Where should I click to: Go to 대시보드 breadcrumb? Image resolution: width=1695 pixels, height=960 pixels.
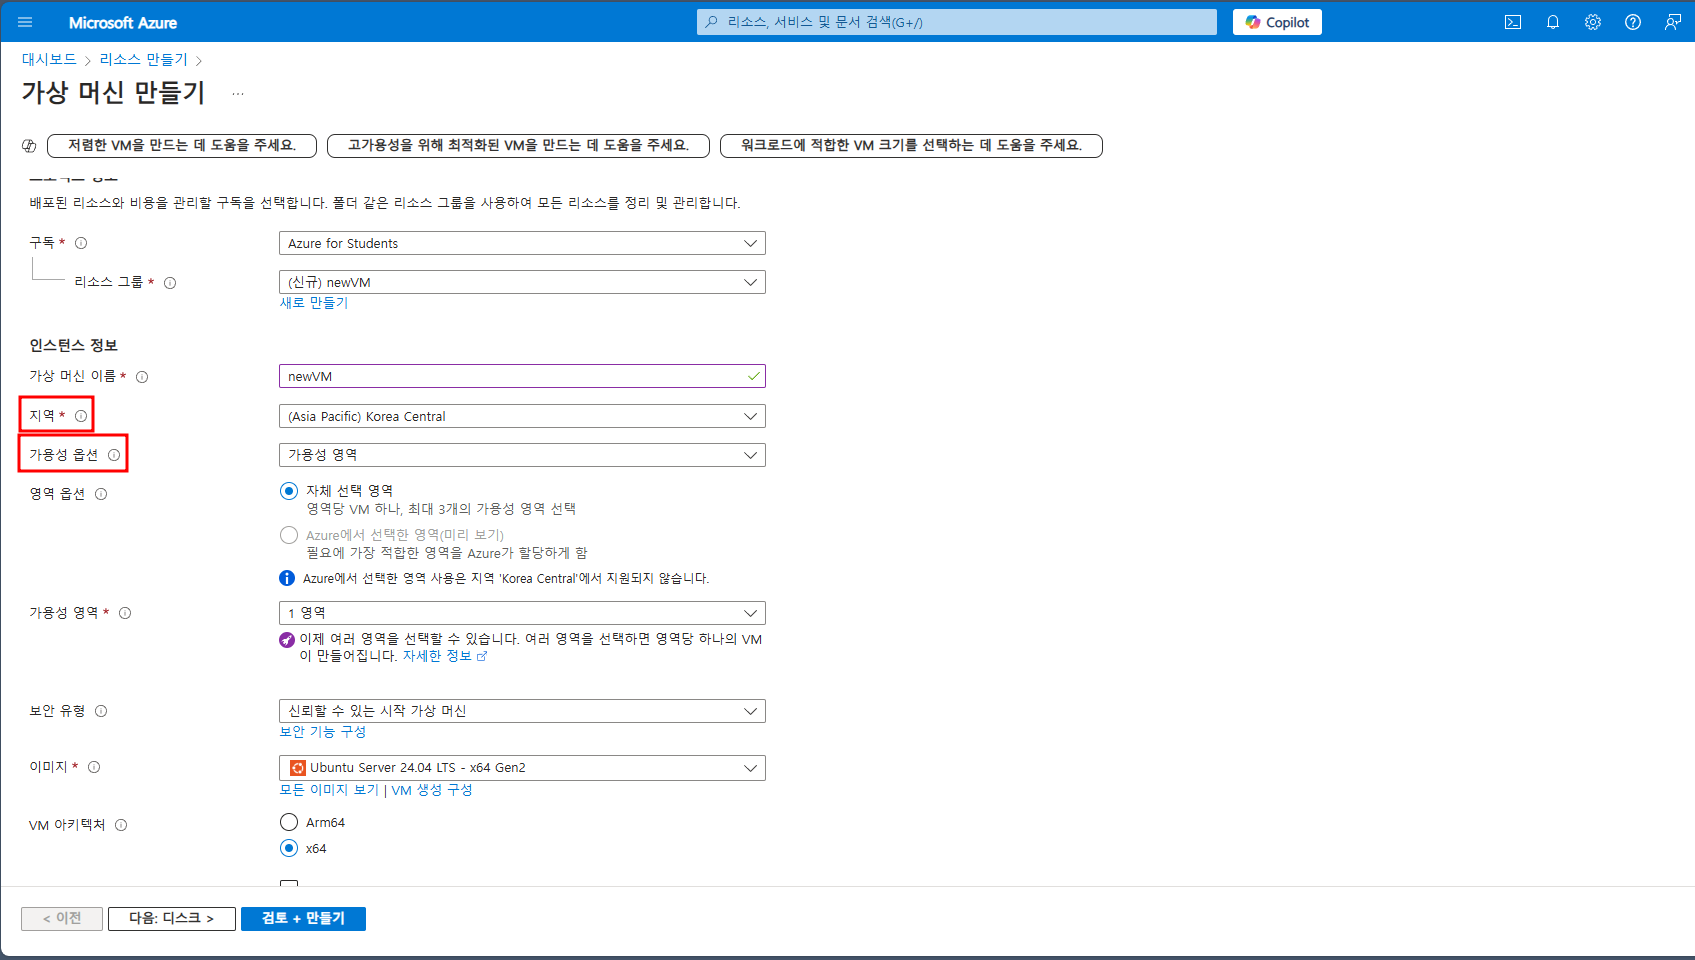tap(49, 60)
